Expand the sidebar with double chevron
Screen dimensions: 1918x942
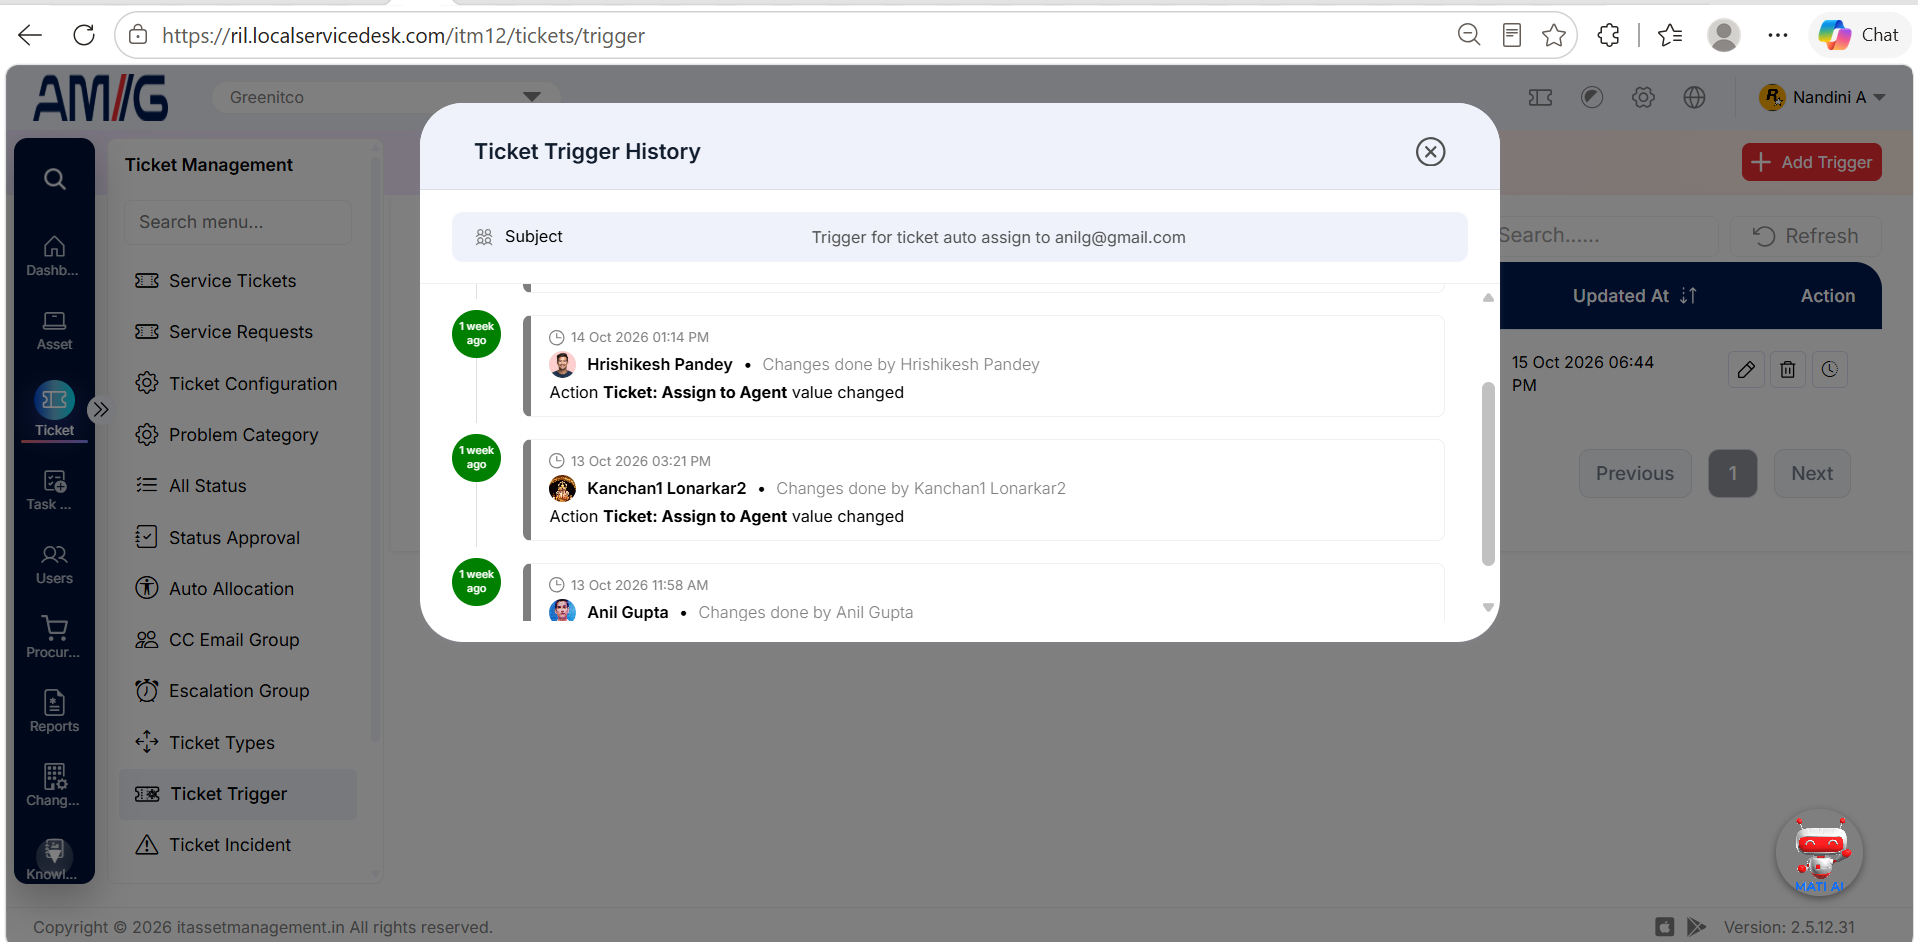tap(100, 409)
